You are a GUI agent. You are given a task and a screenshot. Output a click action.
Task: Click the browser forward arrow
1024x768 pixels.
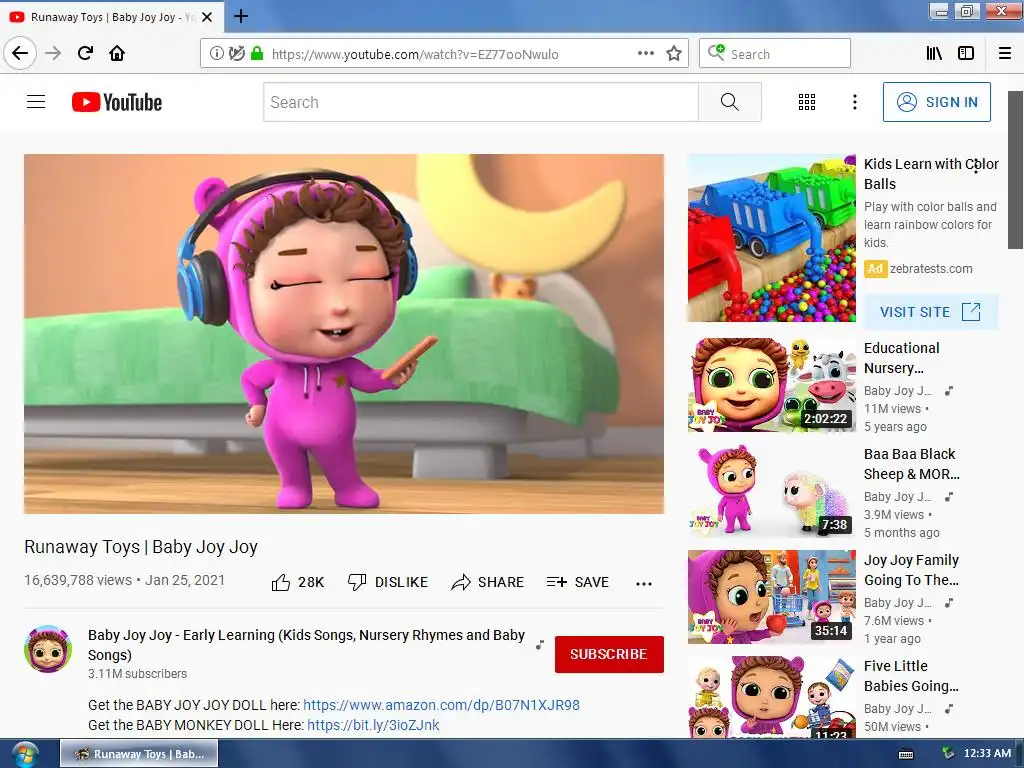pos(53,53)
